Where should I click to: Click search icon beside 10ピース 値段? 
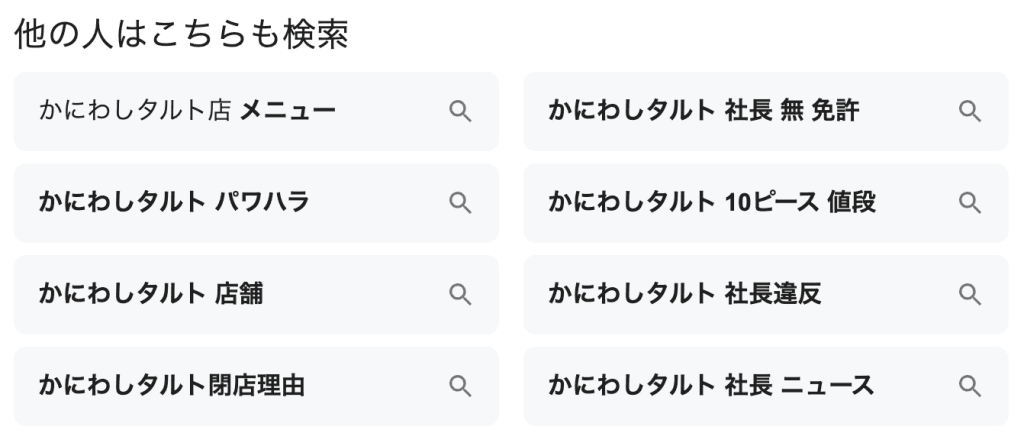pyautogui.click(x=970, y=203)
